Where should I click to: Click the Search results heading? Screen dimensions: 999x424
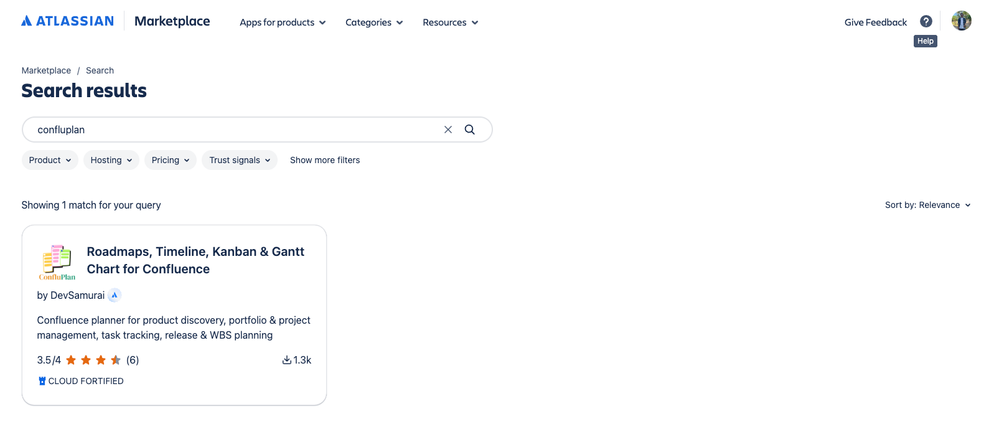coord(84,91)
